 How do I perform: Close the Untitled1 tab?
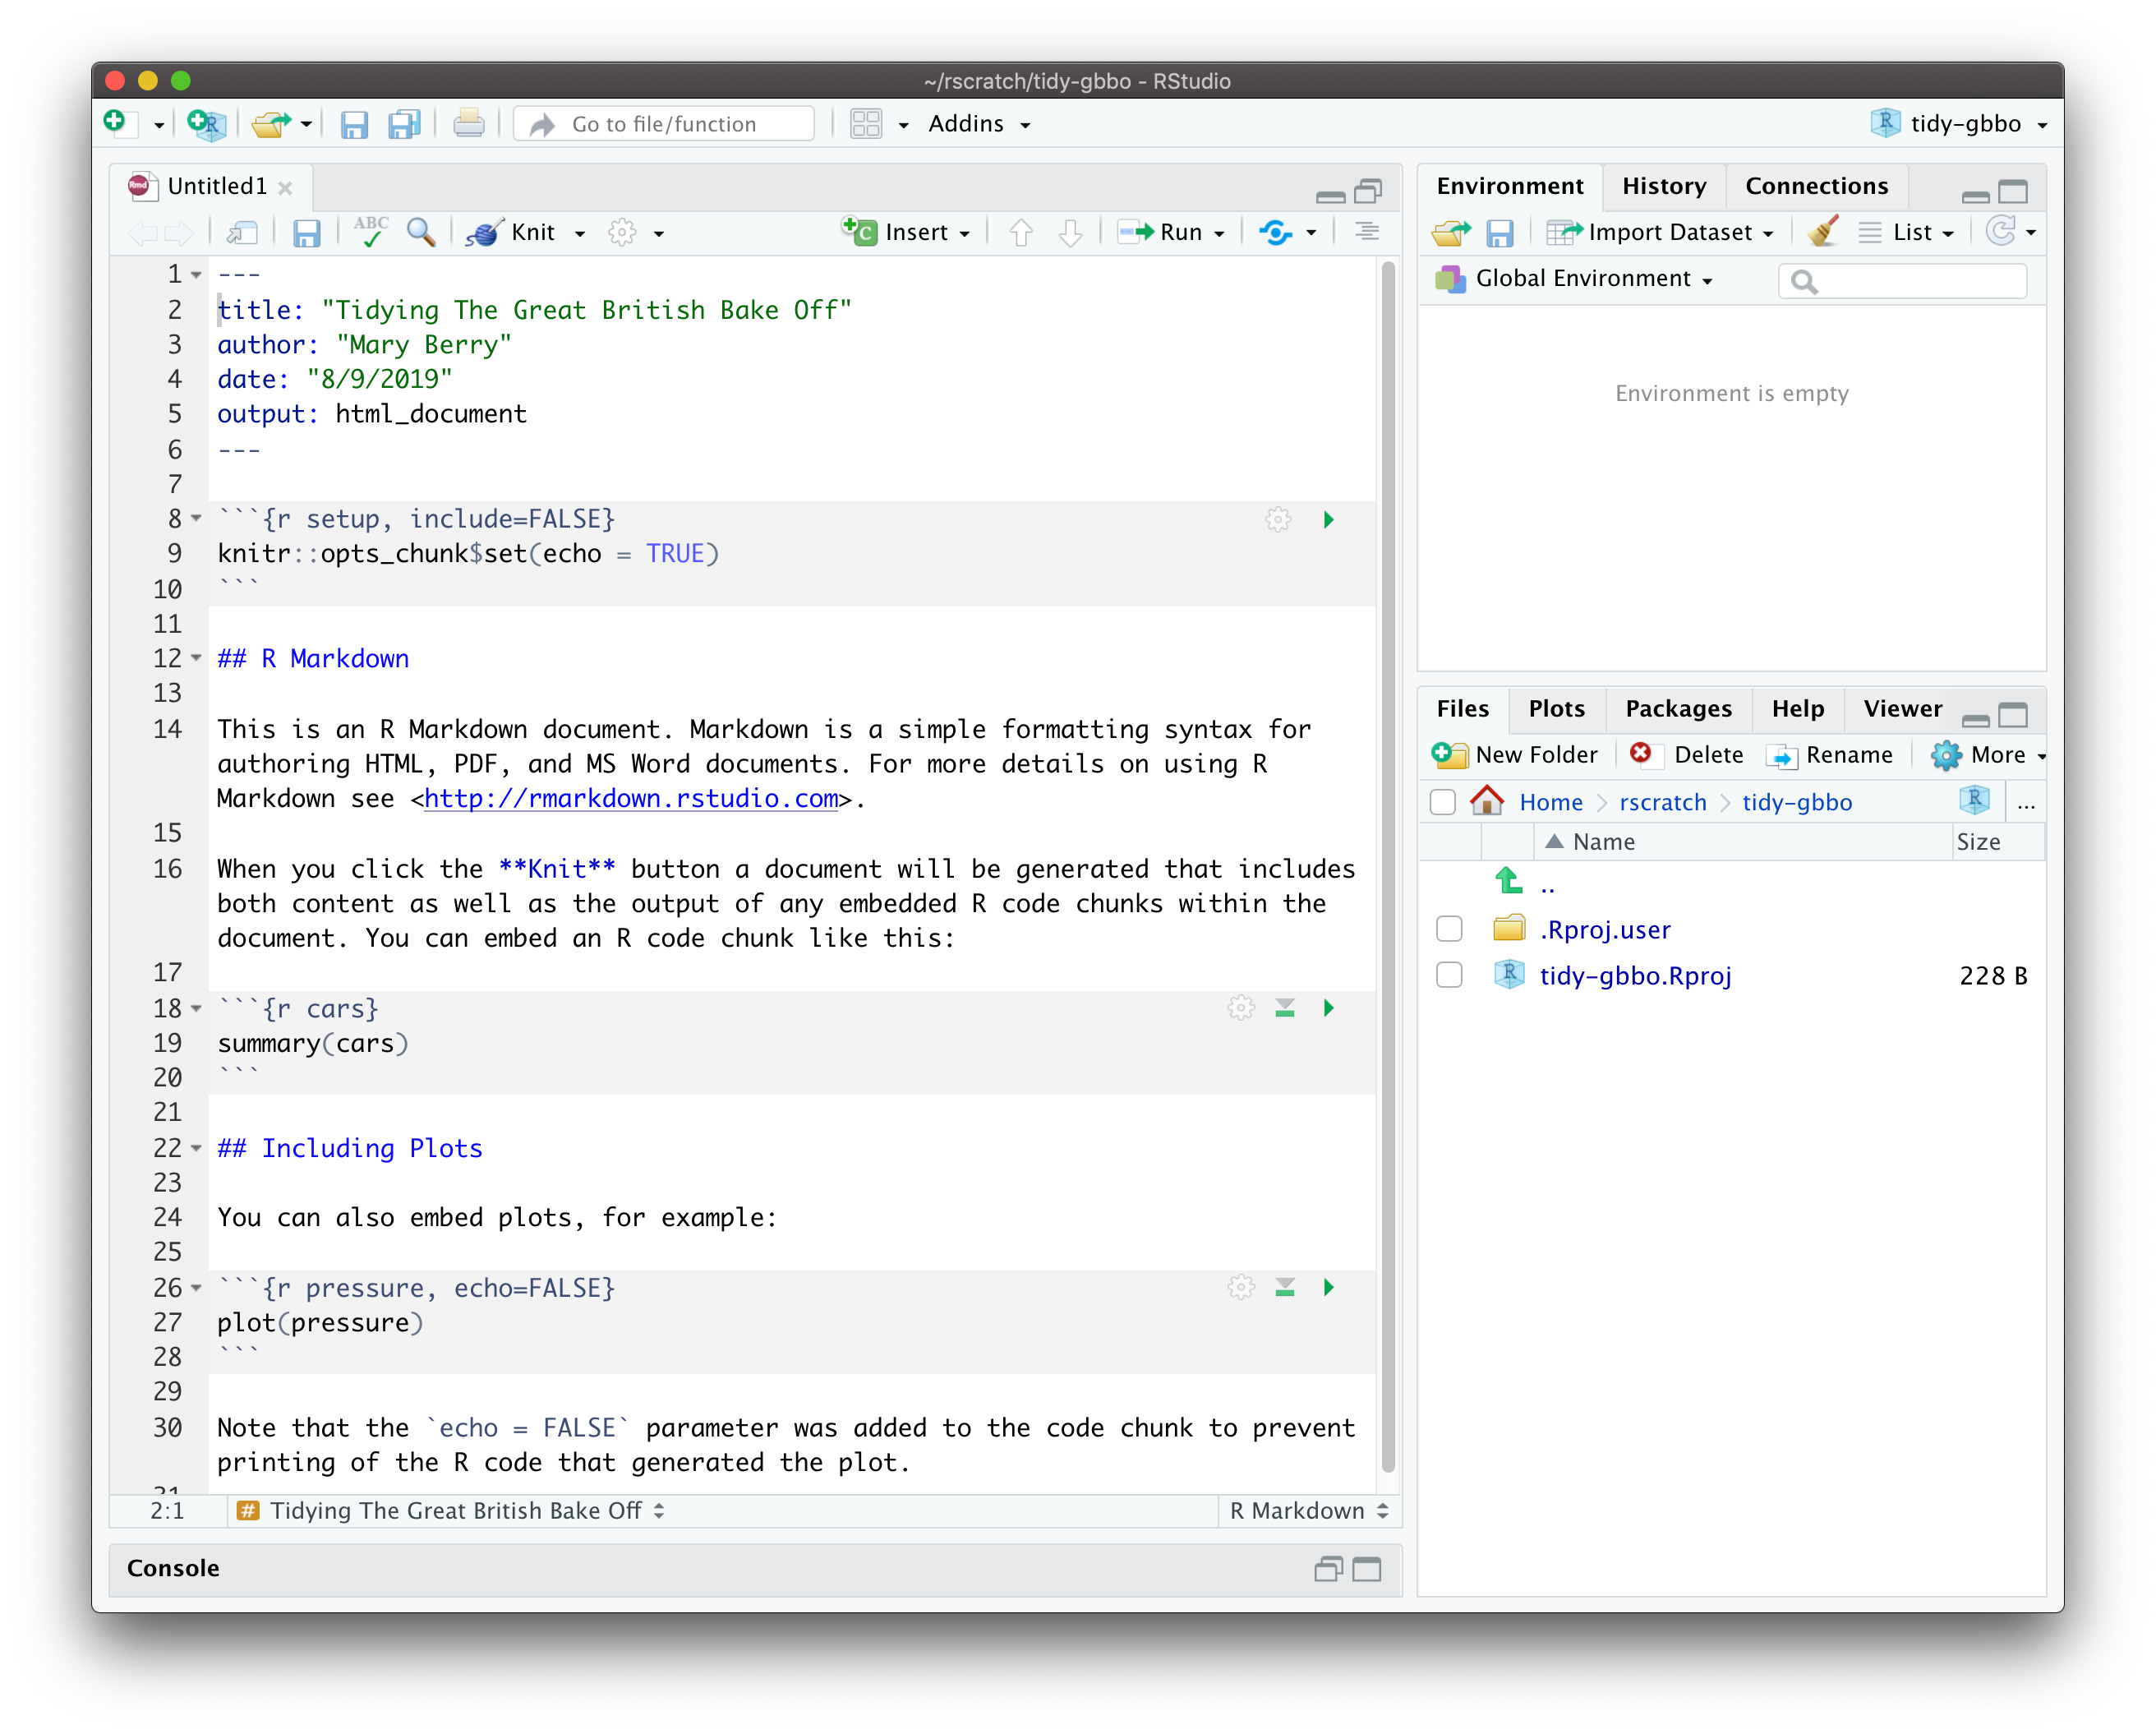pyautogui.click(x=285, y=187)
